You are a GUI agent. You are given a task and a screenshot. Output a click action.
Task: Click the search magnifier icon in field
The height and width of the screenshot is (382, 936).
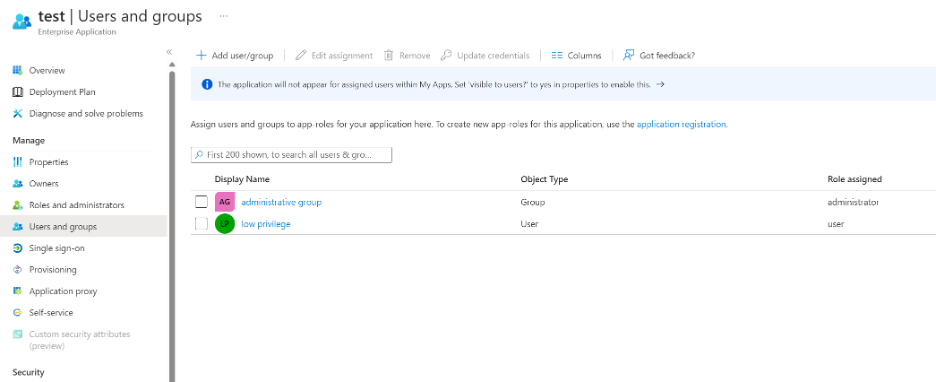199,155
